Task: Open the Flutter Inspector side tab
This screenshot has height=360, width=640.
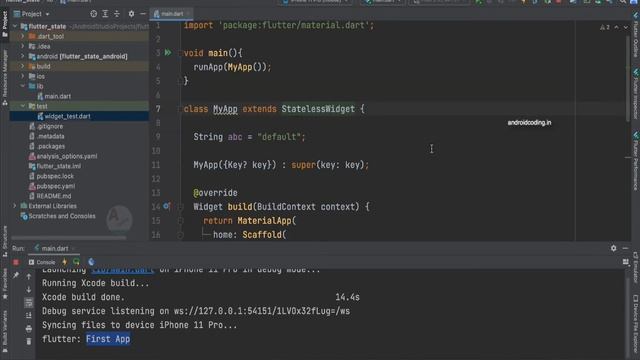Action: coord(636,94)
